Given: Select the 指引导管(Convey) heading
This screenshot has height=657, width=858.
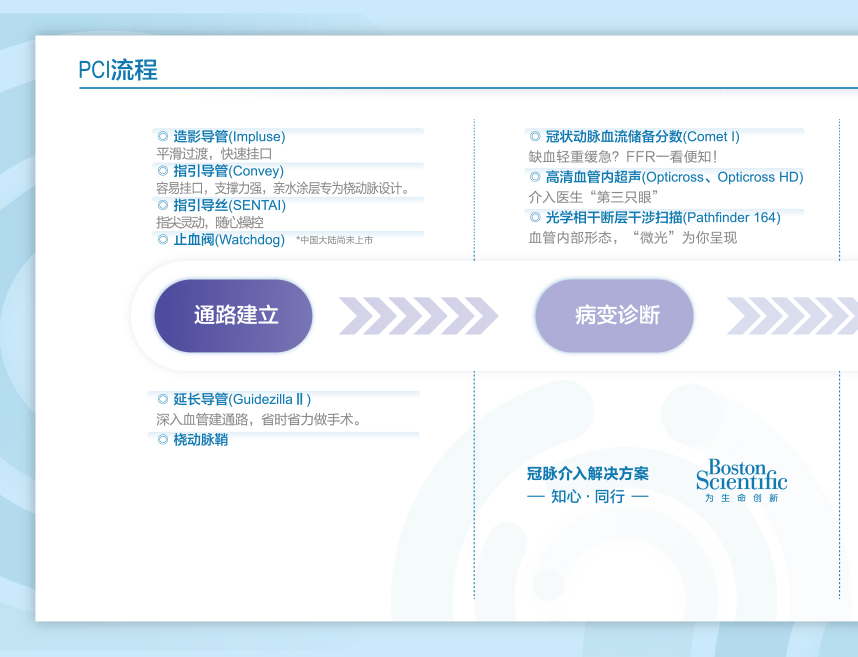Looking at the screenshot, I should click(x=229, y=171).
